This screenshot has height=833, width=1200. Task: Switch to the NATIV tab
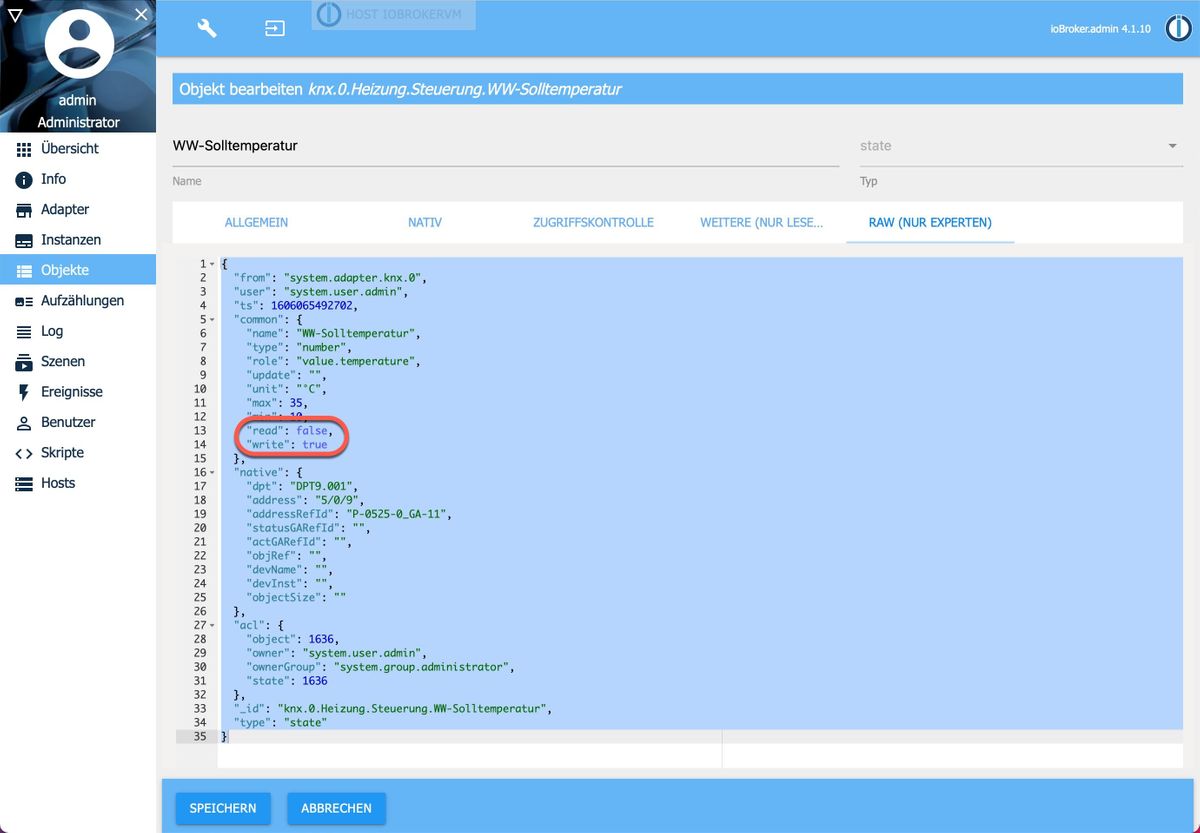pyautogui.click(x=425, y=222)
